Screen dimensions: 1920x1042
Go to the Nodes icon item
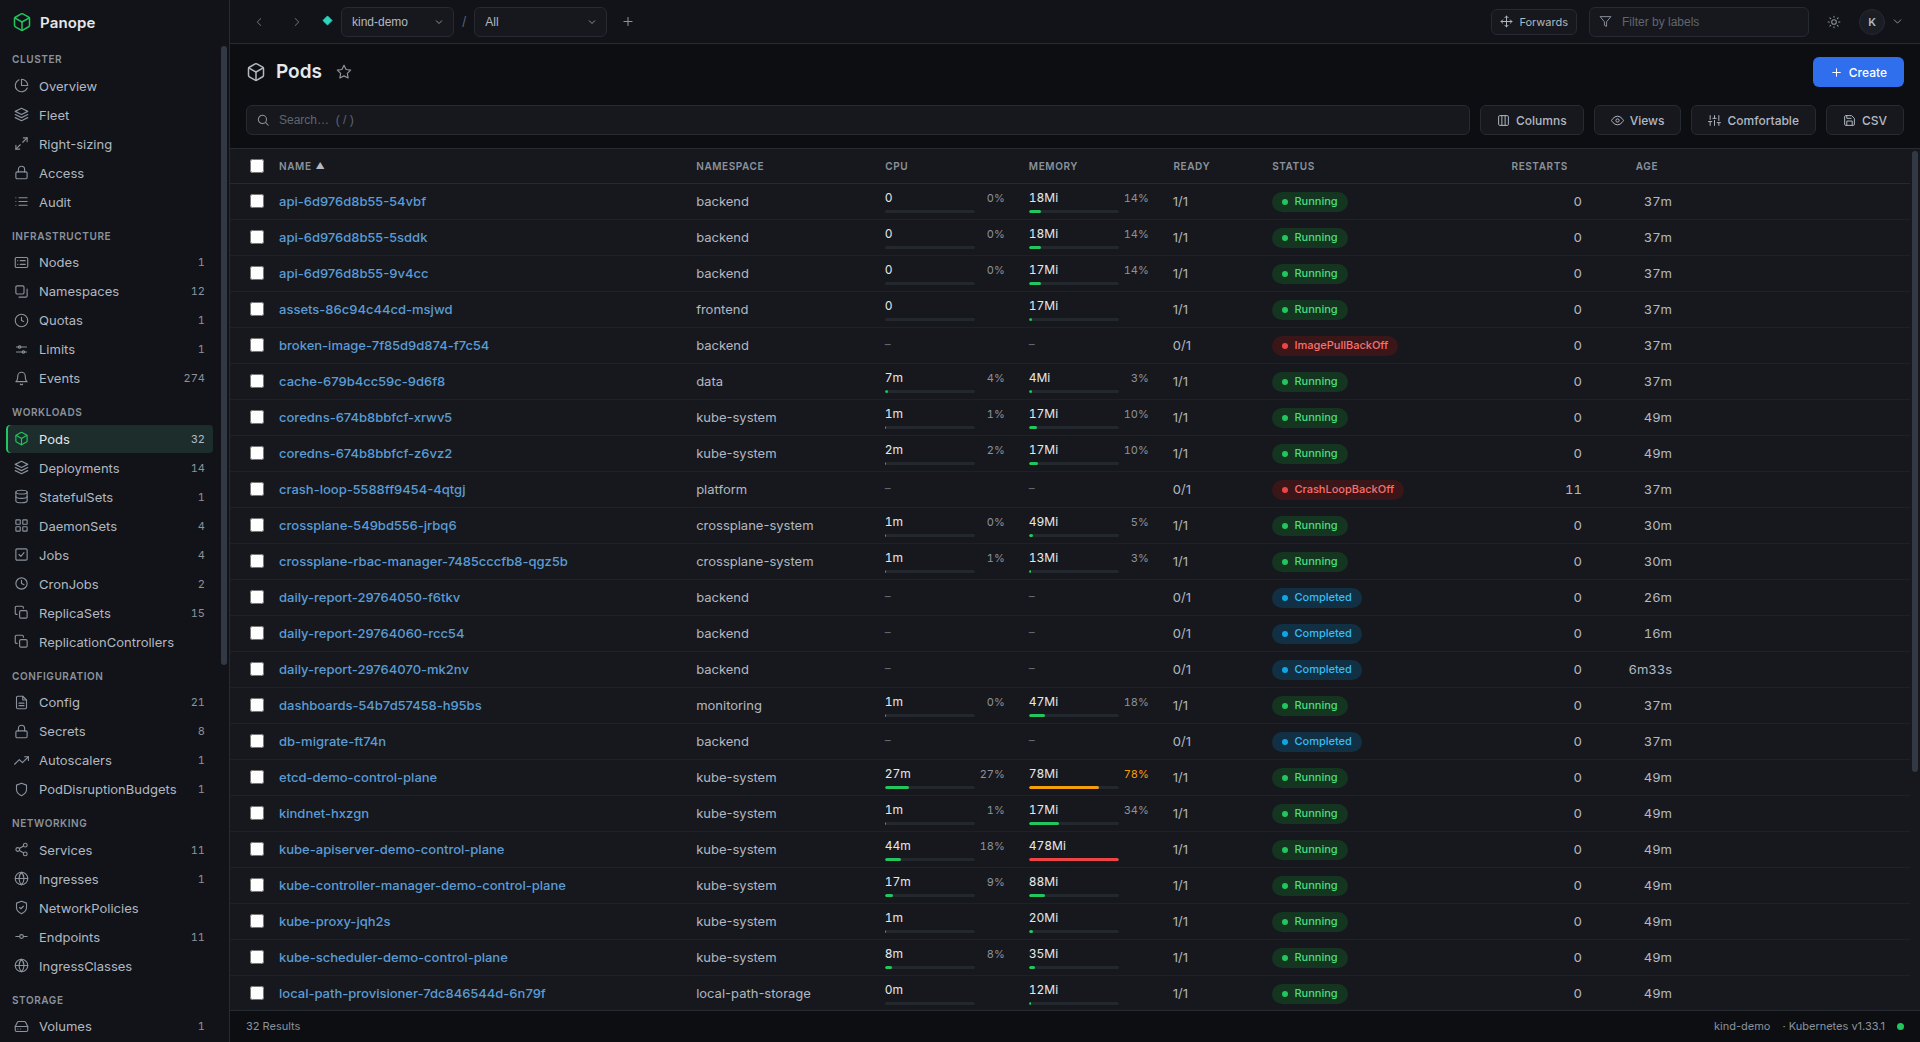coord(21,262)
